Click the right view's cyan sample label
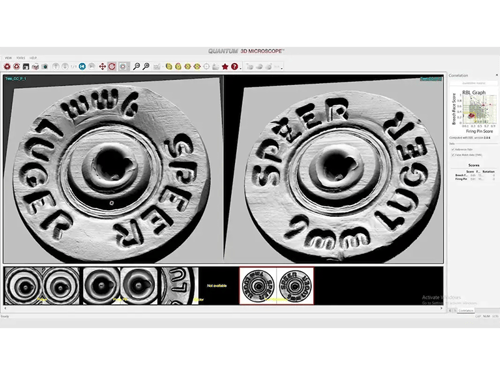 coord(431,79)
